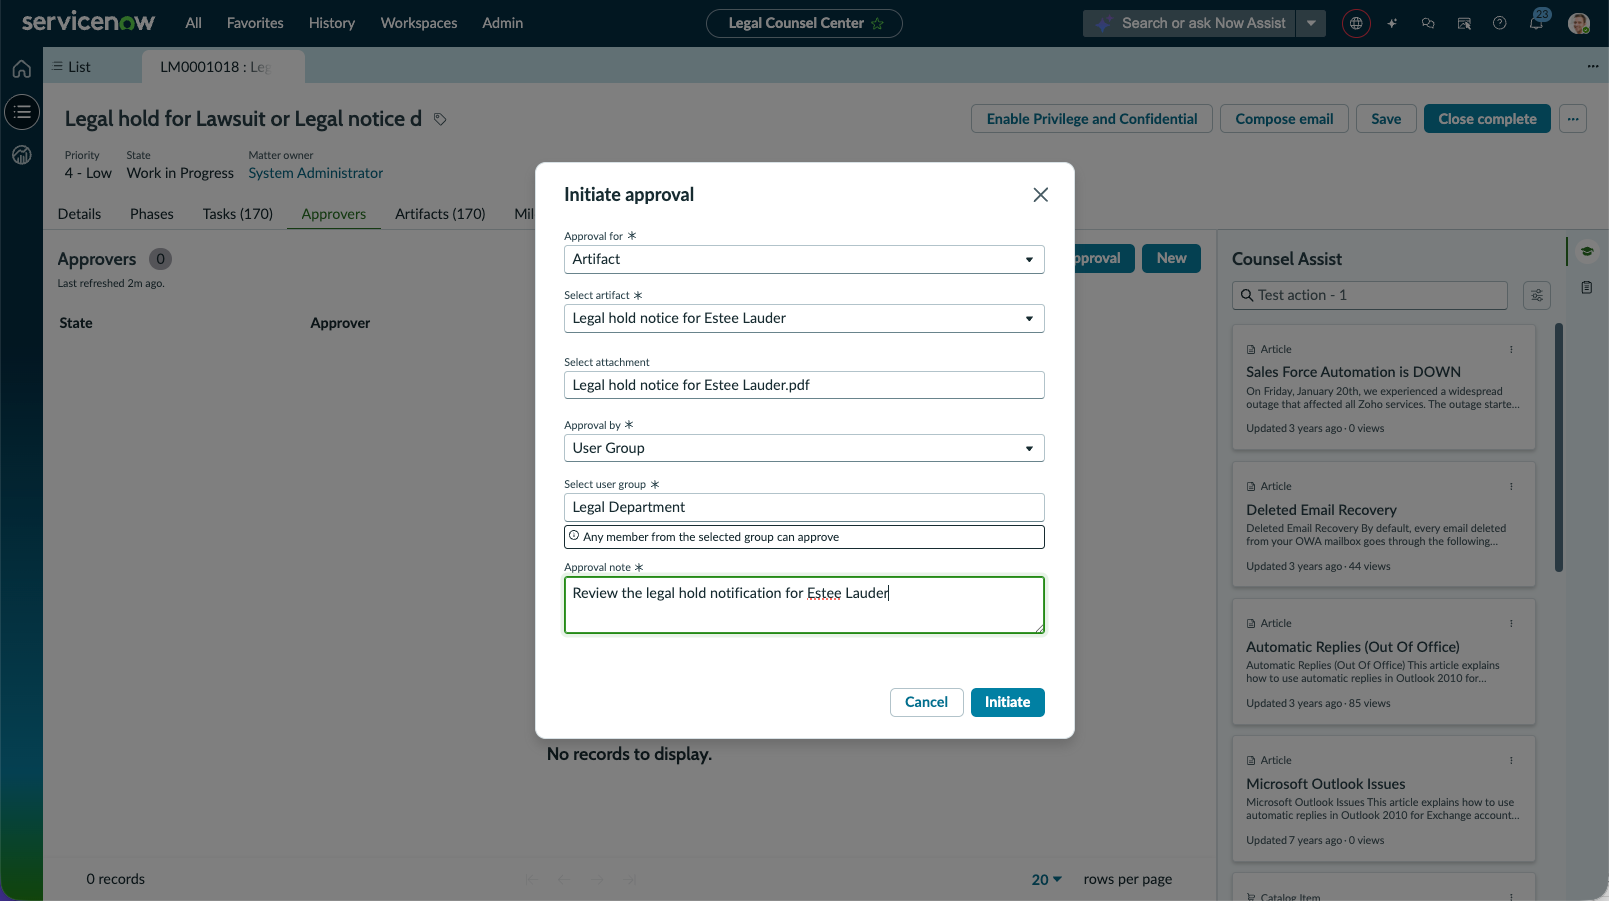The height and width of the screenshot is (901, 1609).
Task: Click the Search or ask Now Assist field
Action: tap(1190, 23)
